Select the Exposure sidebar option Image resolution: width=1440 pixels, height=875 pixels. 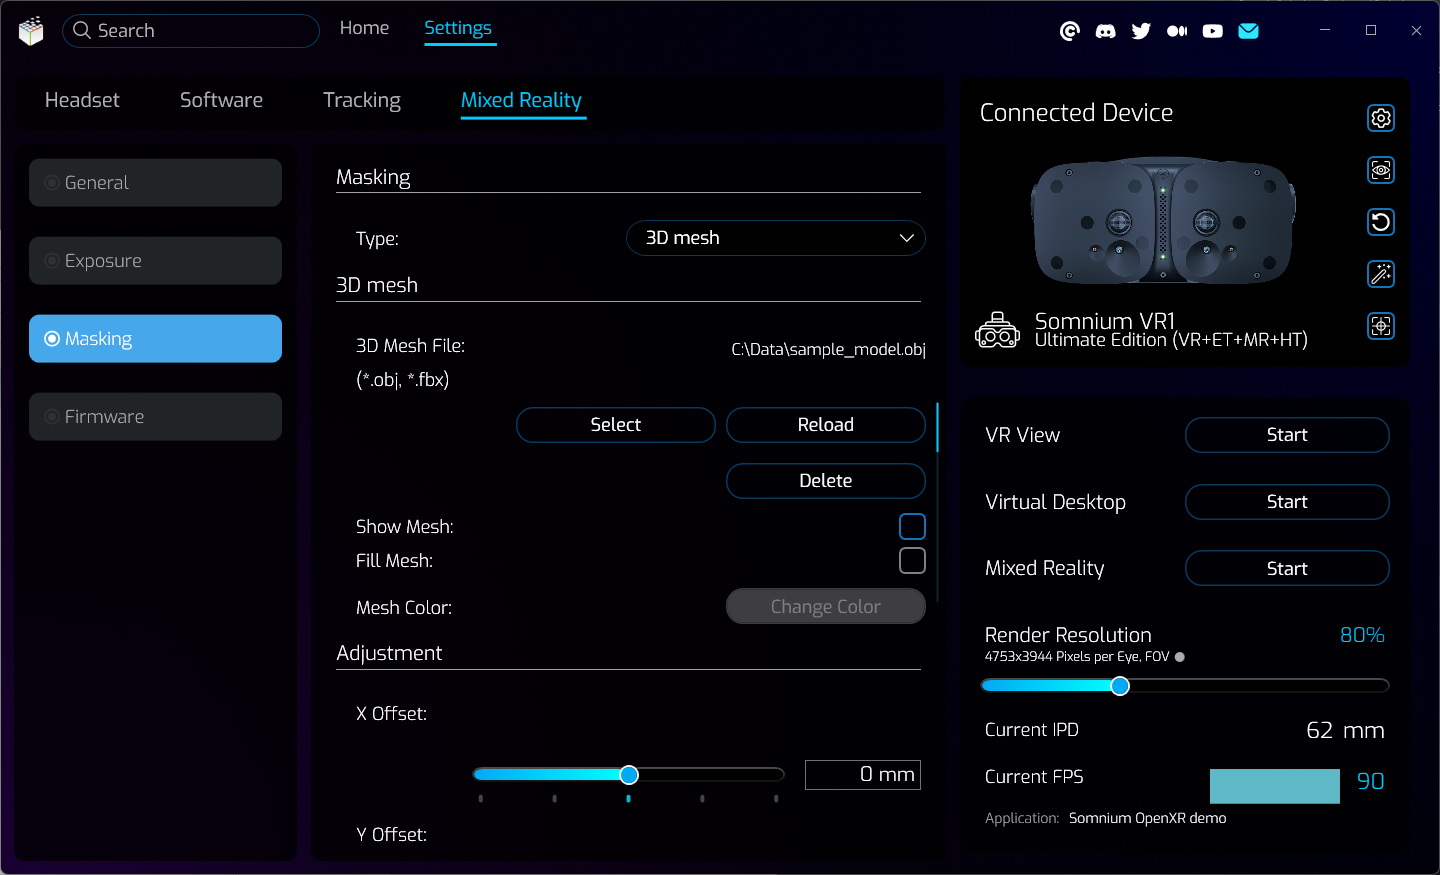[x=155, y=261]
